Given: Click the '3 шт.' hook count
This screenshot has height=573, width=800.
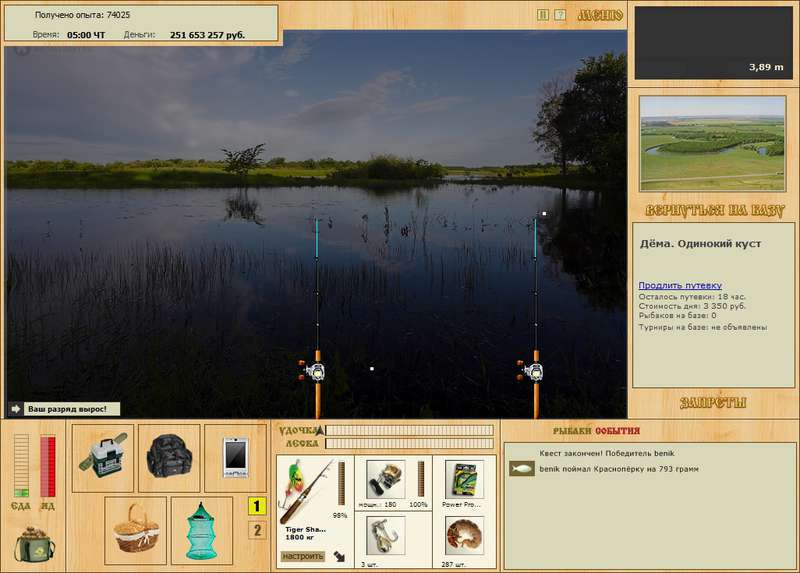Looking at the screenshot, I should coord(369,564).
